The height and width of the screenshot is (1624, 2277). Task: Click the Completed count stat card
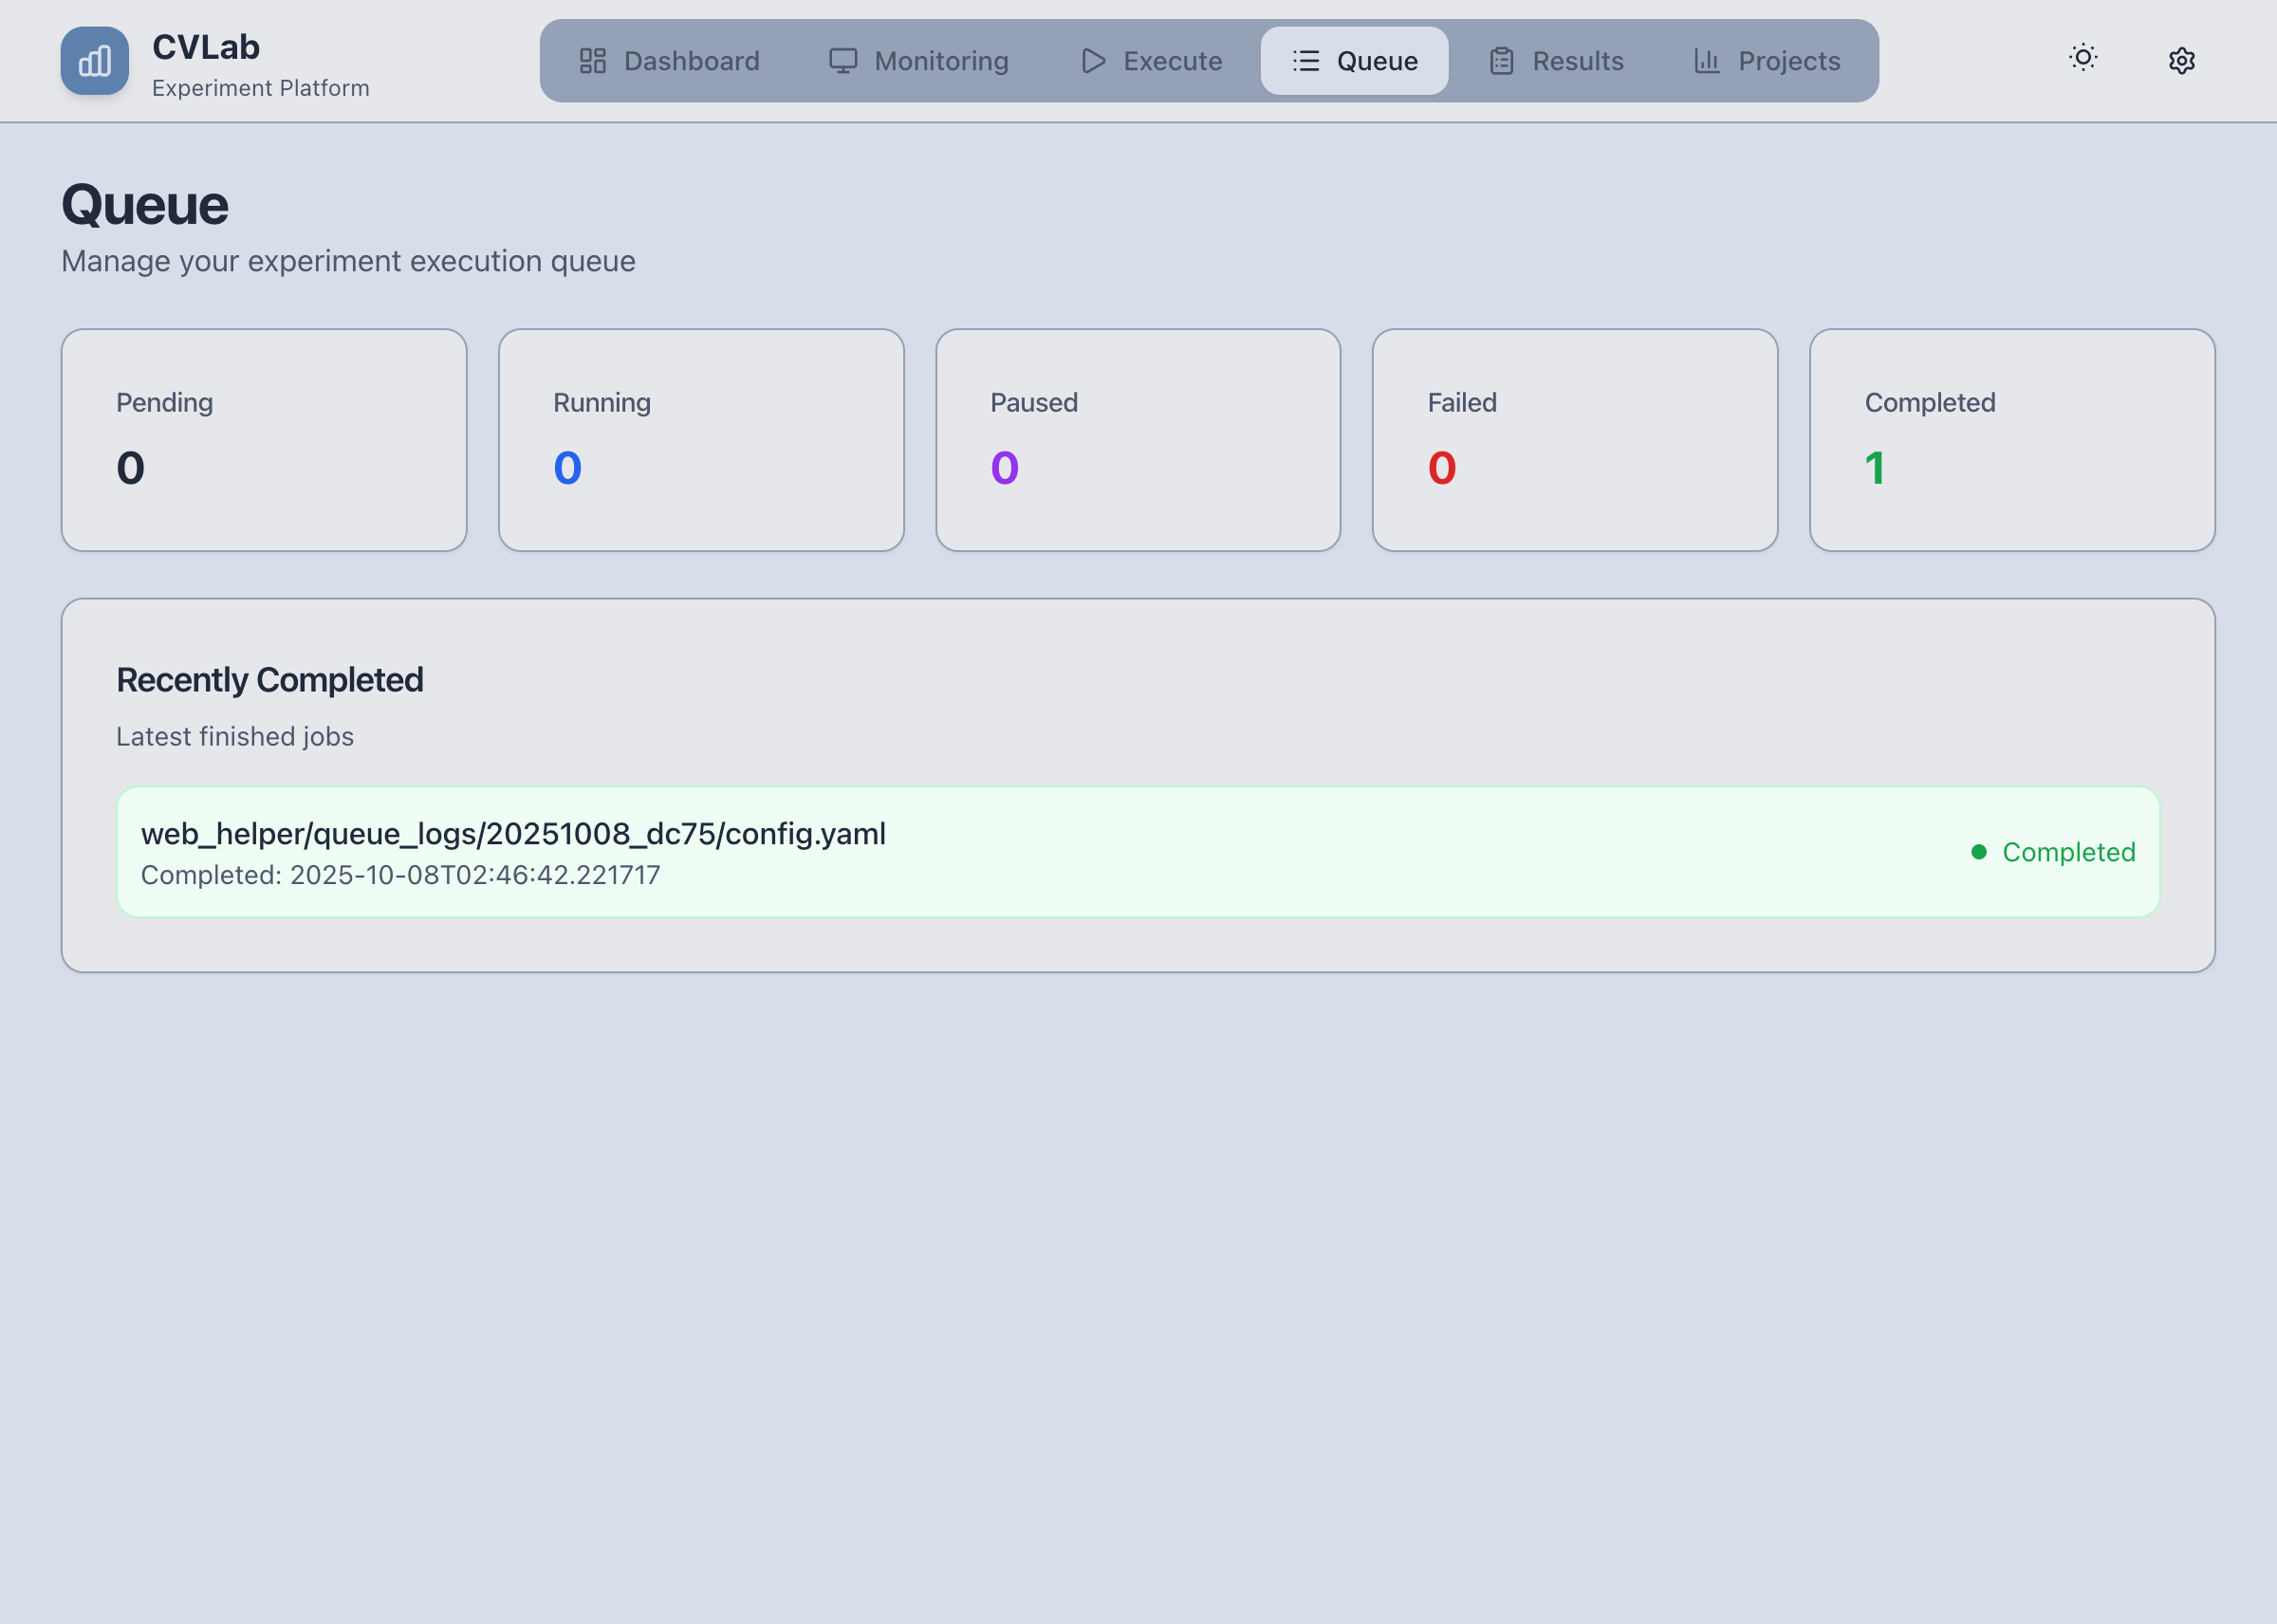point(2011,440)
